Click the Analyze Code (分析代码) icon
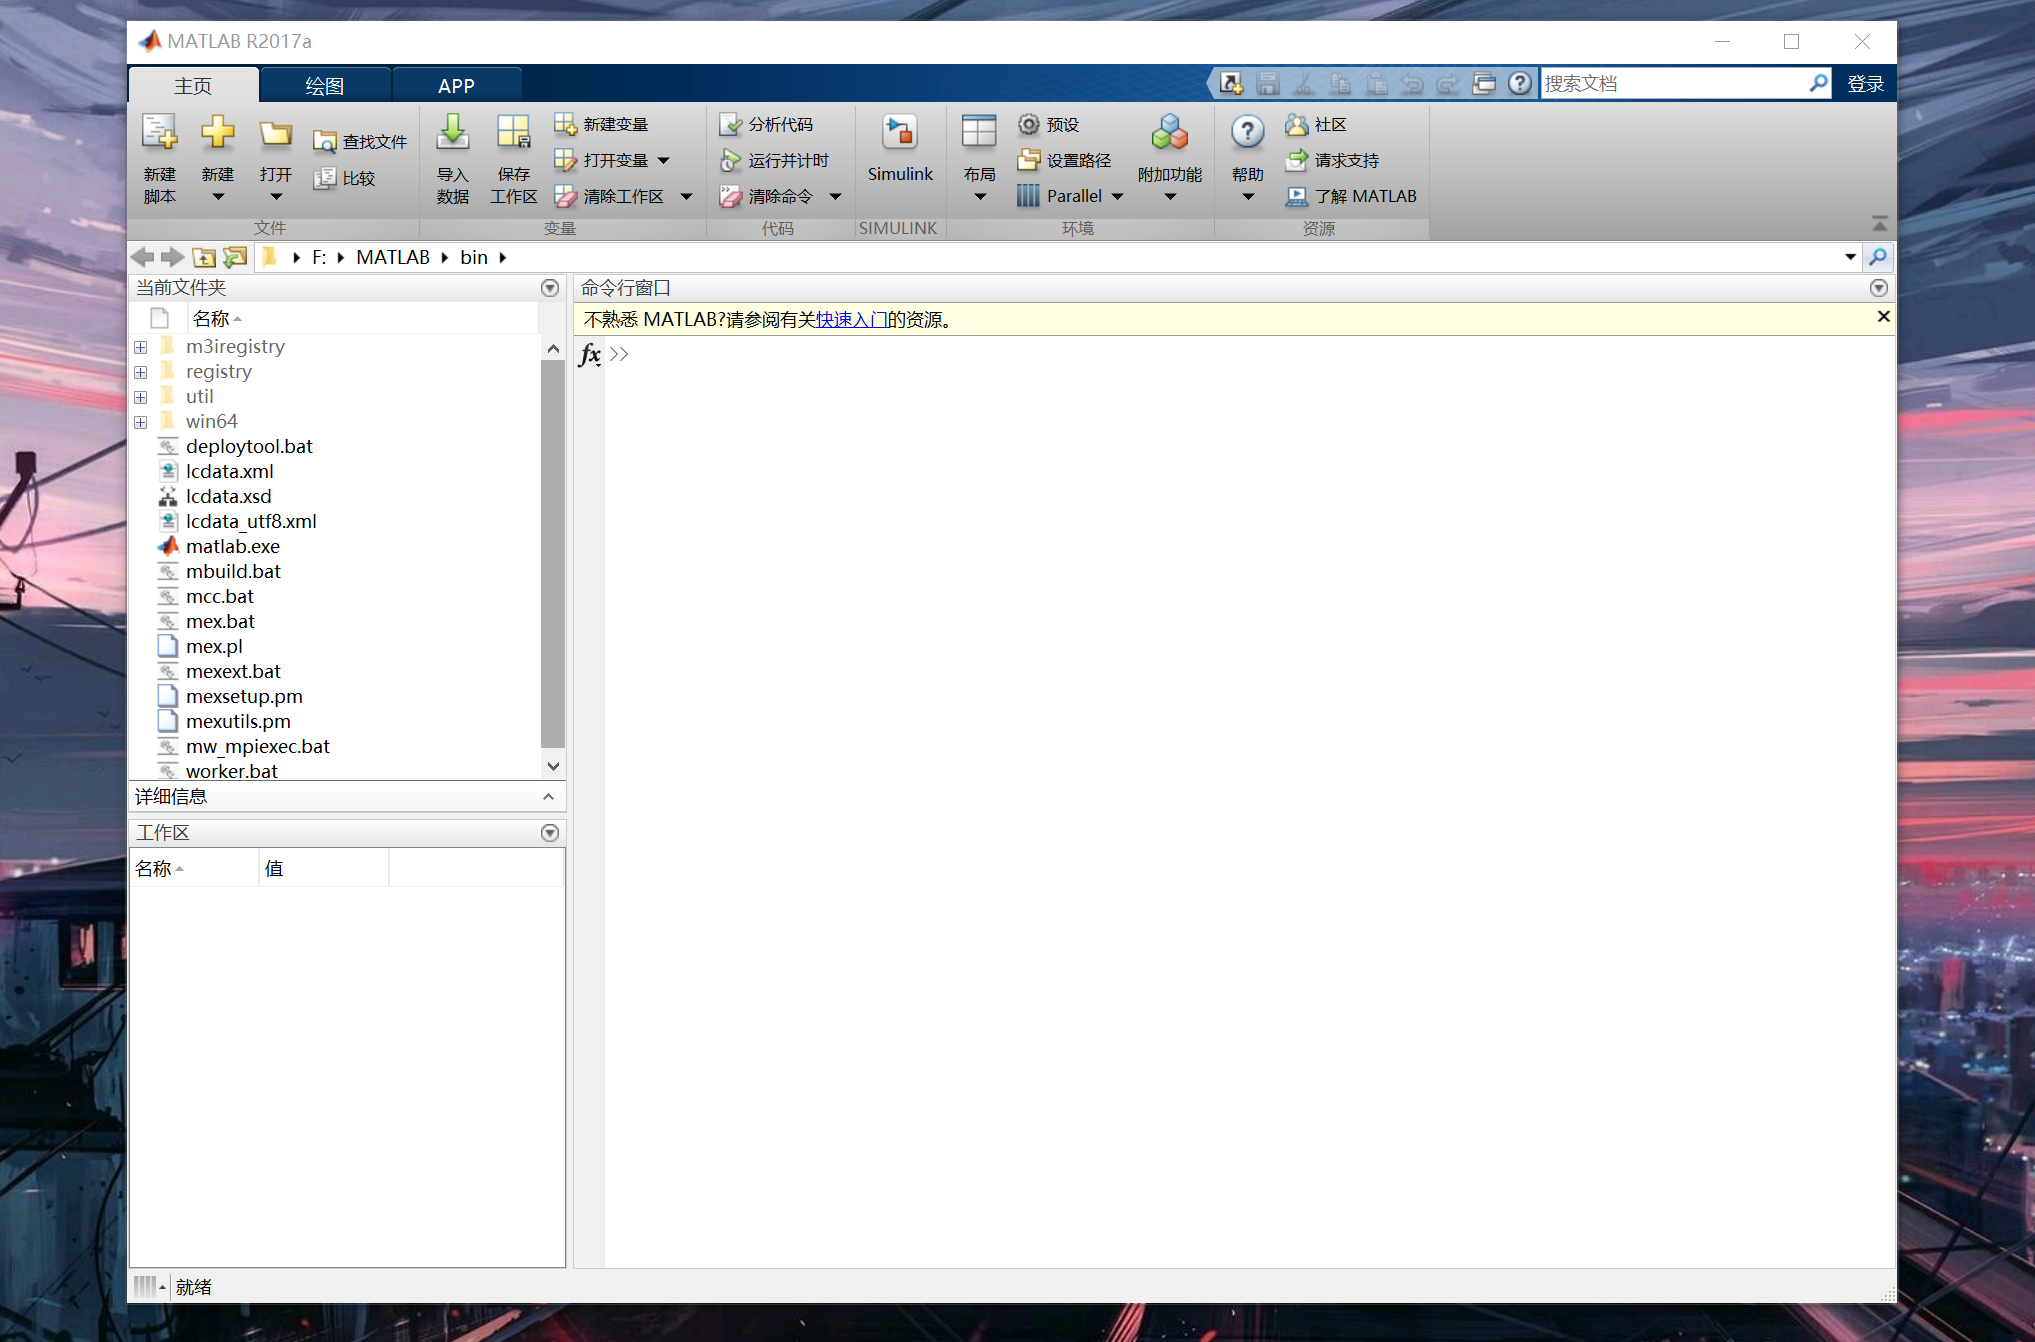Viewport: 2035px width, 1342px height. 731,124
